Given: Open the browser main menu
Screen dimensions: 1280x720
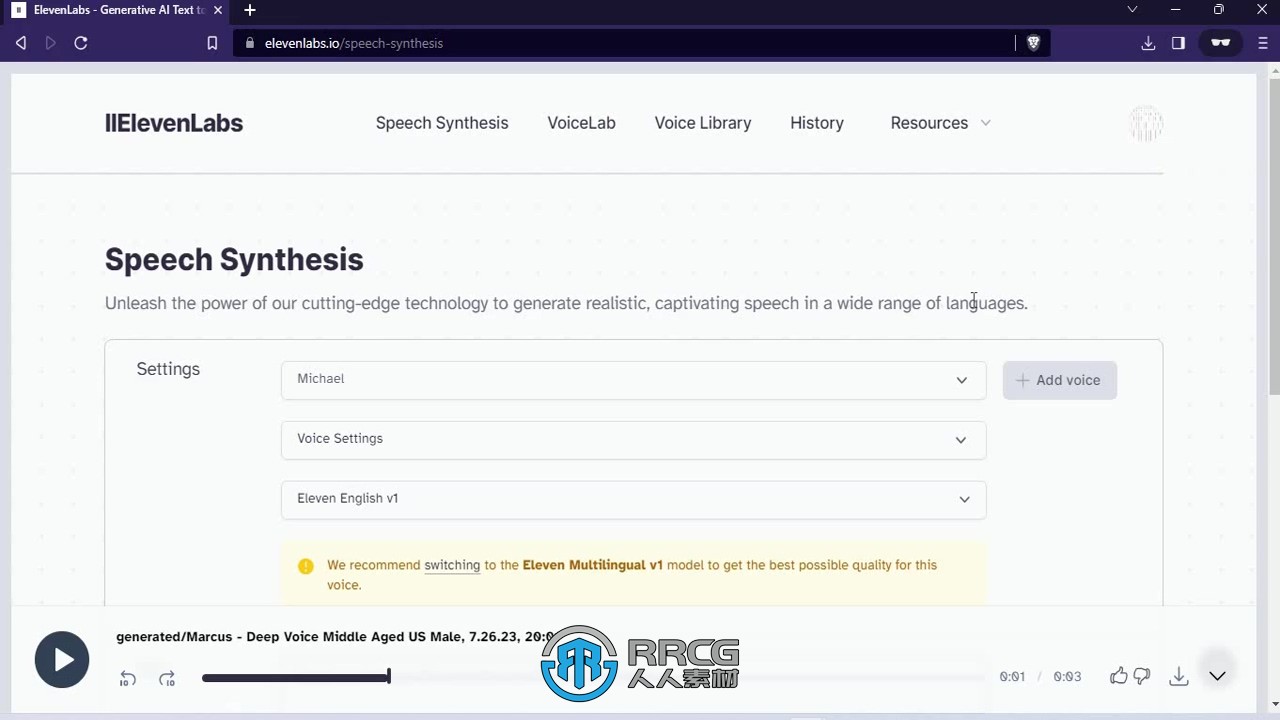Looking at the screenshot, I should coord(1263,43).
